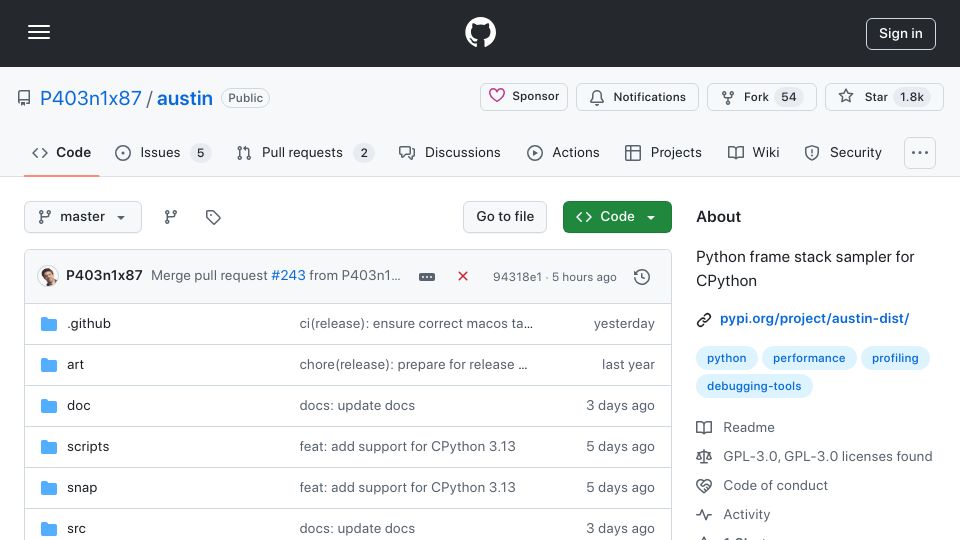Image resolution: width=960 pixels, height=540 pixels.
Task: Open the hamburger navigation menu
Action: click(39, 32)
